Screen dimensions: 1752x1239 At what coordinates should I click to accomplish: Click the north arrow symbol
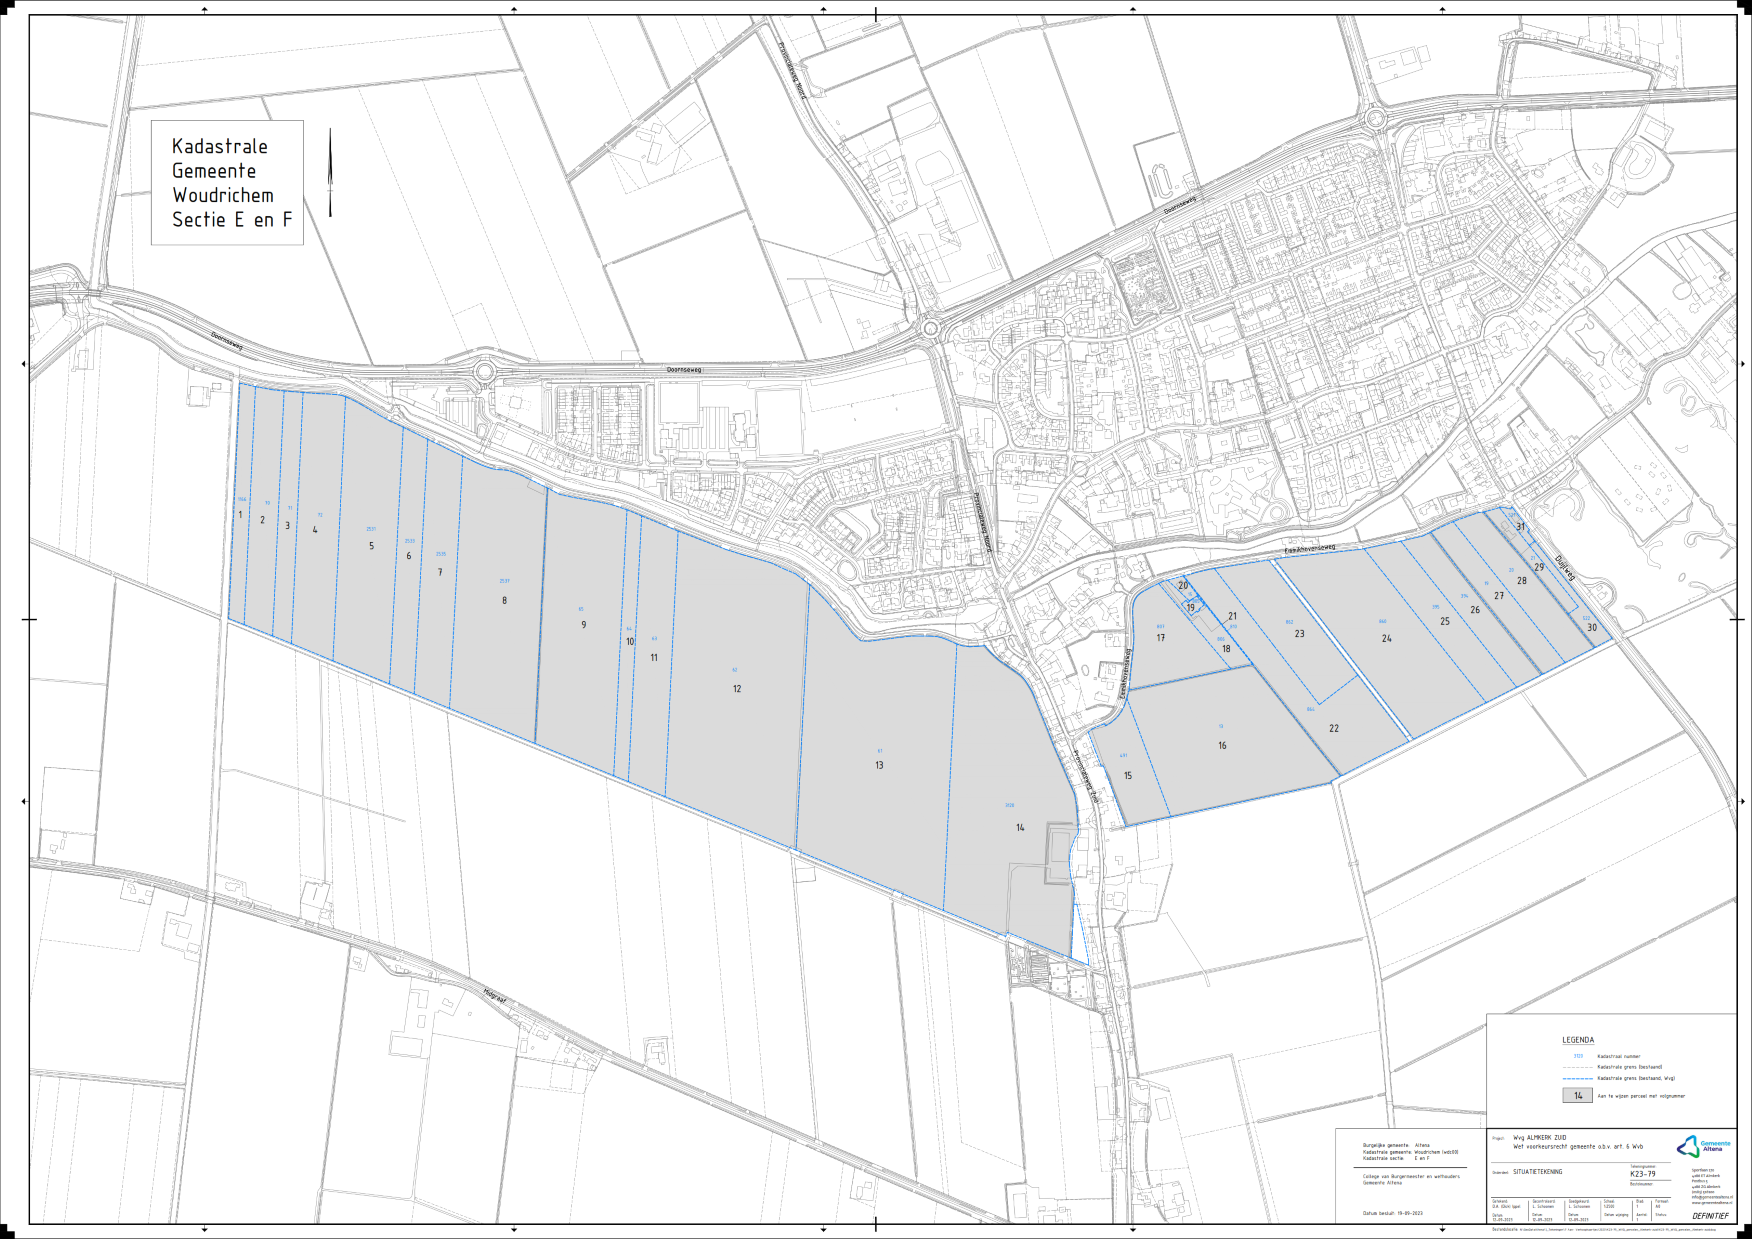(x=330, y=172)
